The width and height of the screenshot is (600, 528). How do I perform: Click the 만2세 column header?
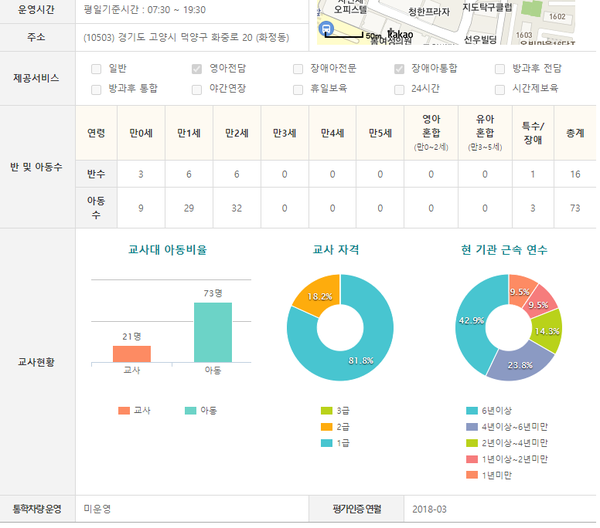[236, 133]
